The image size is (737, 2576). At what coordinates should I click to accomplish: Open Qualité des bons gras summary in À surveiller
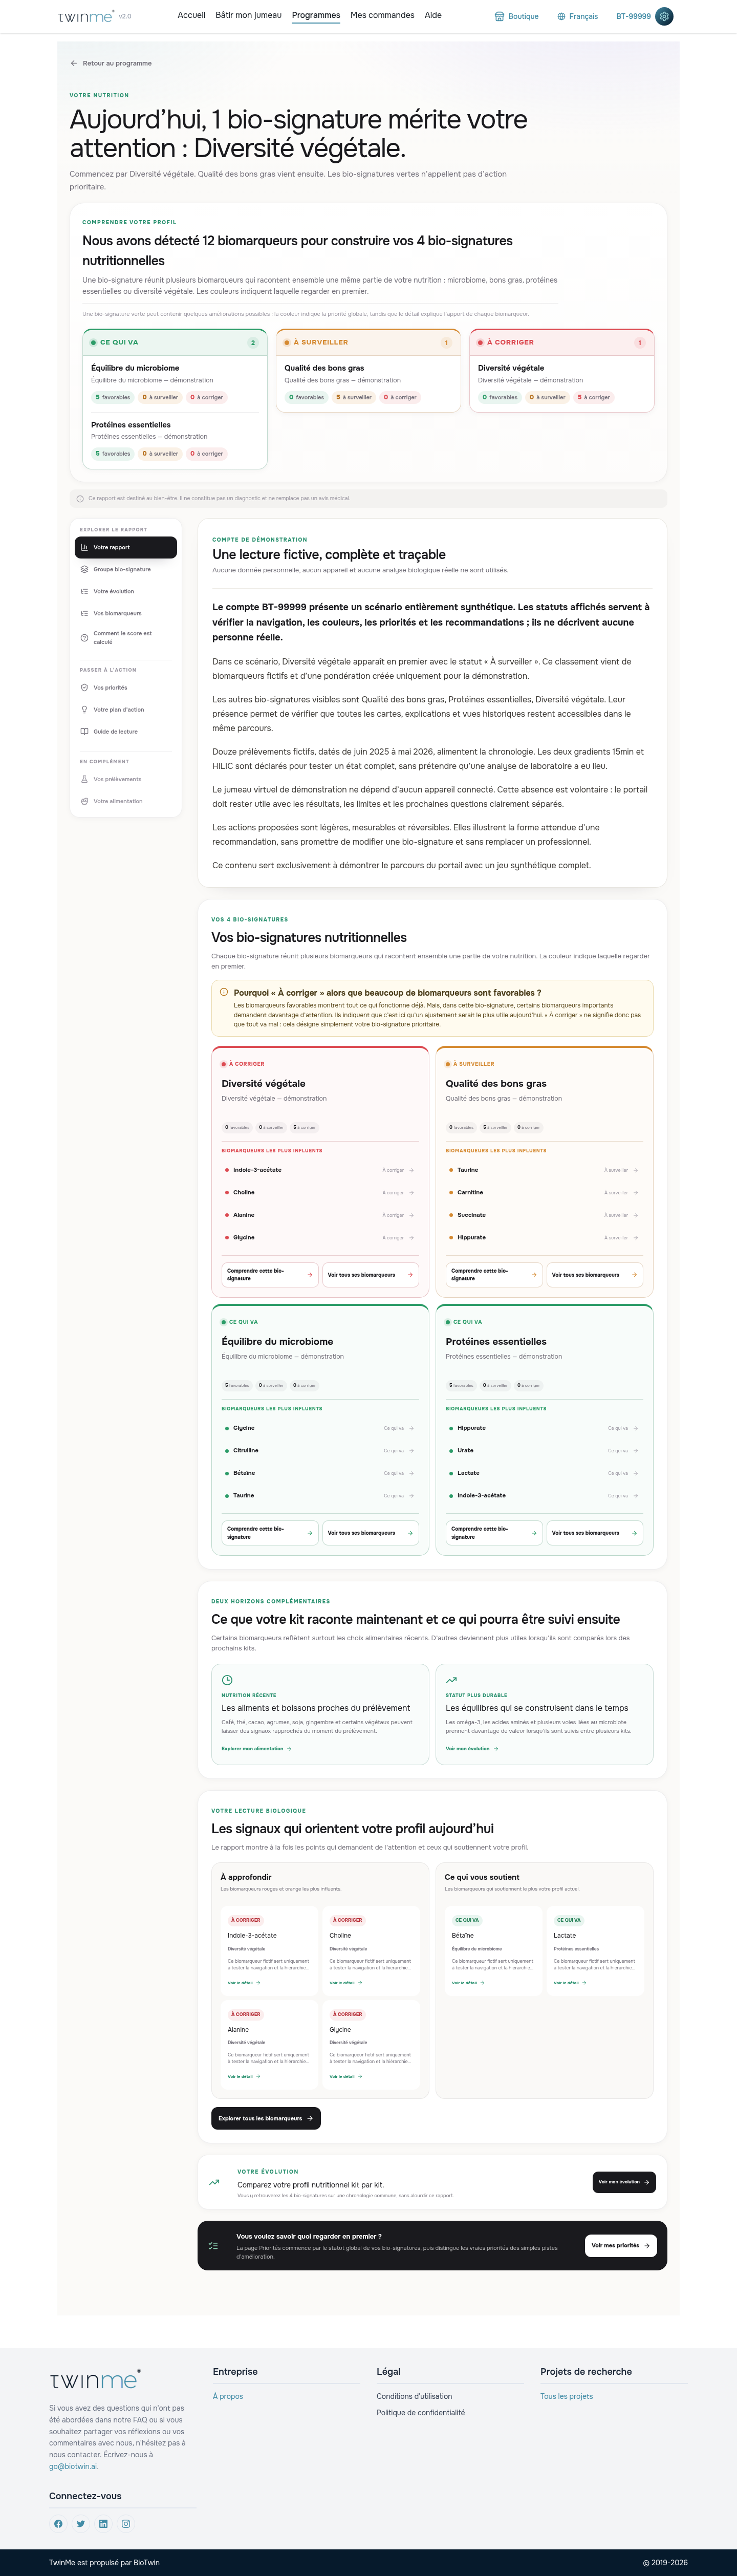368,383
